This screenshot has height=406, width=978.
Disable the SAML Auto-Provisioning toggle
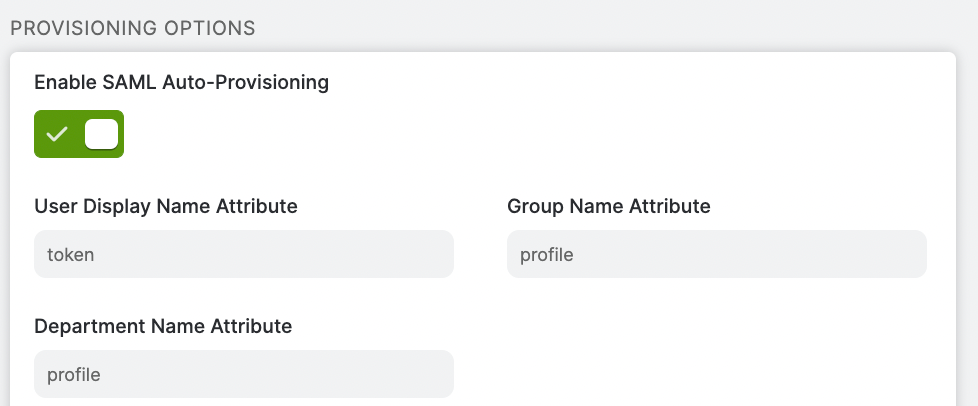(79, 134)
